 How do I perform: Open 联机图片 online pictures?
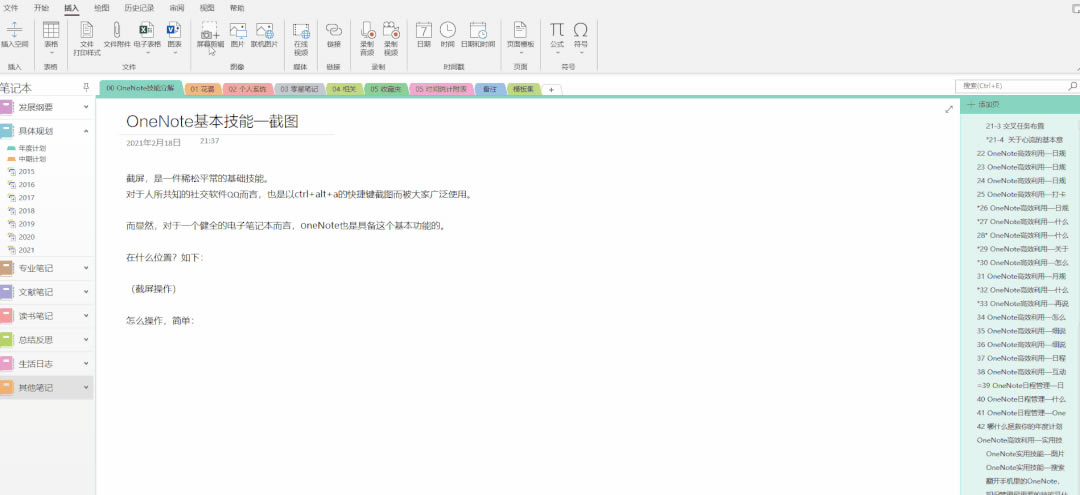(x=264, y=30)
